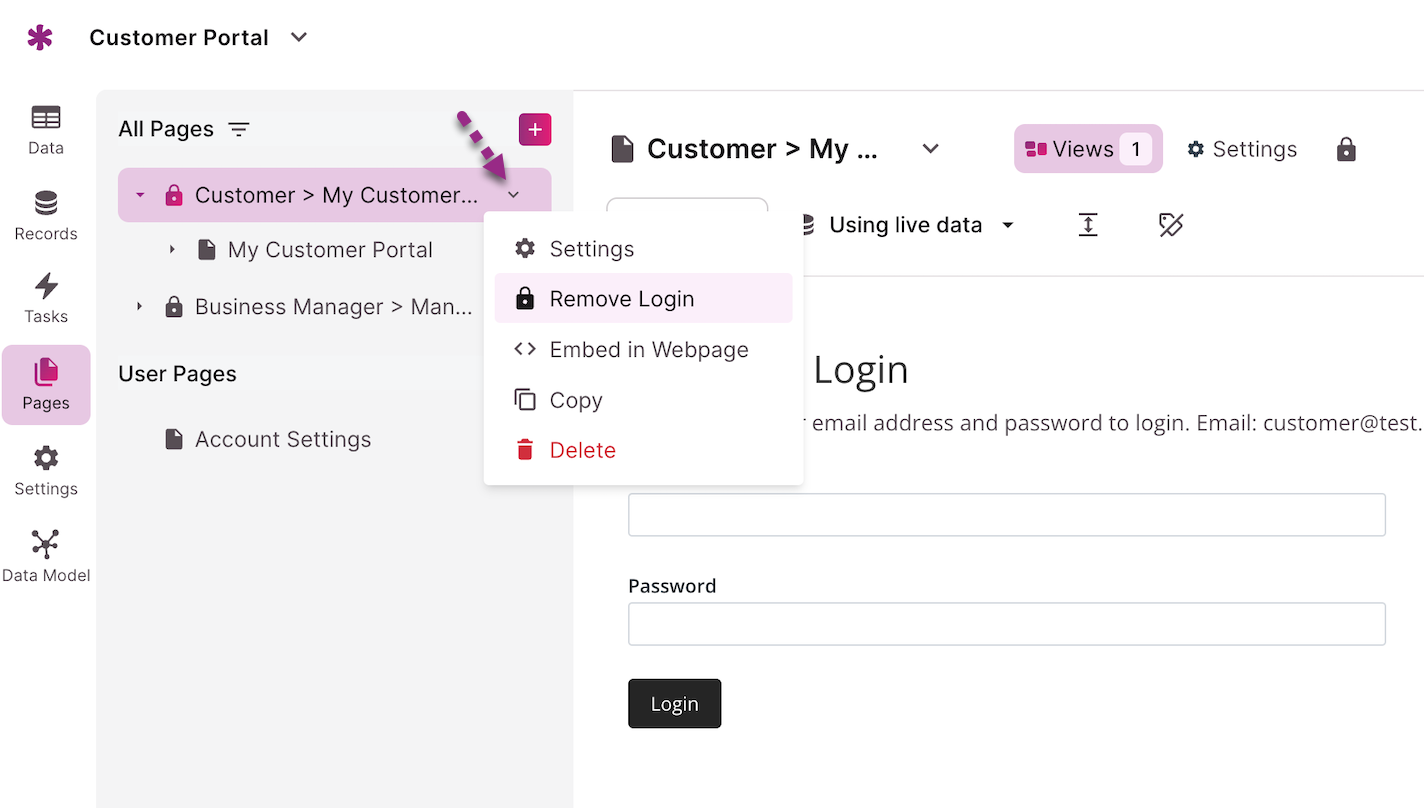Open the Data section in sidebar

coord(46,130)
